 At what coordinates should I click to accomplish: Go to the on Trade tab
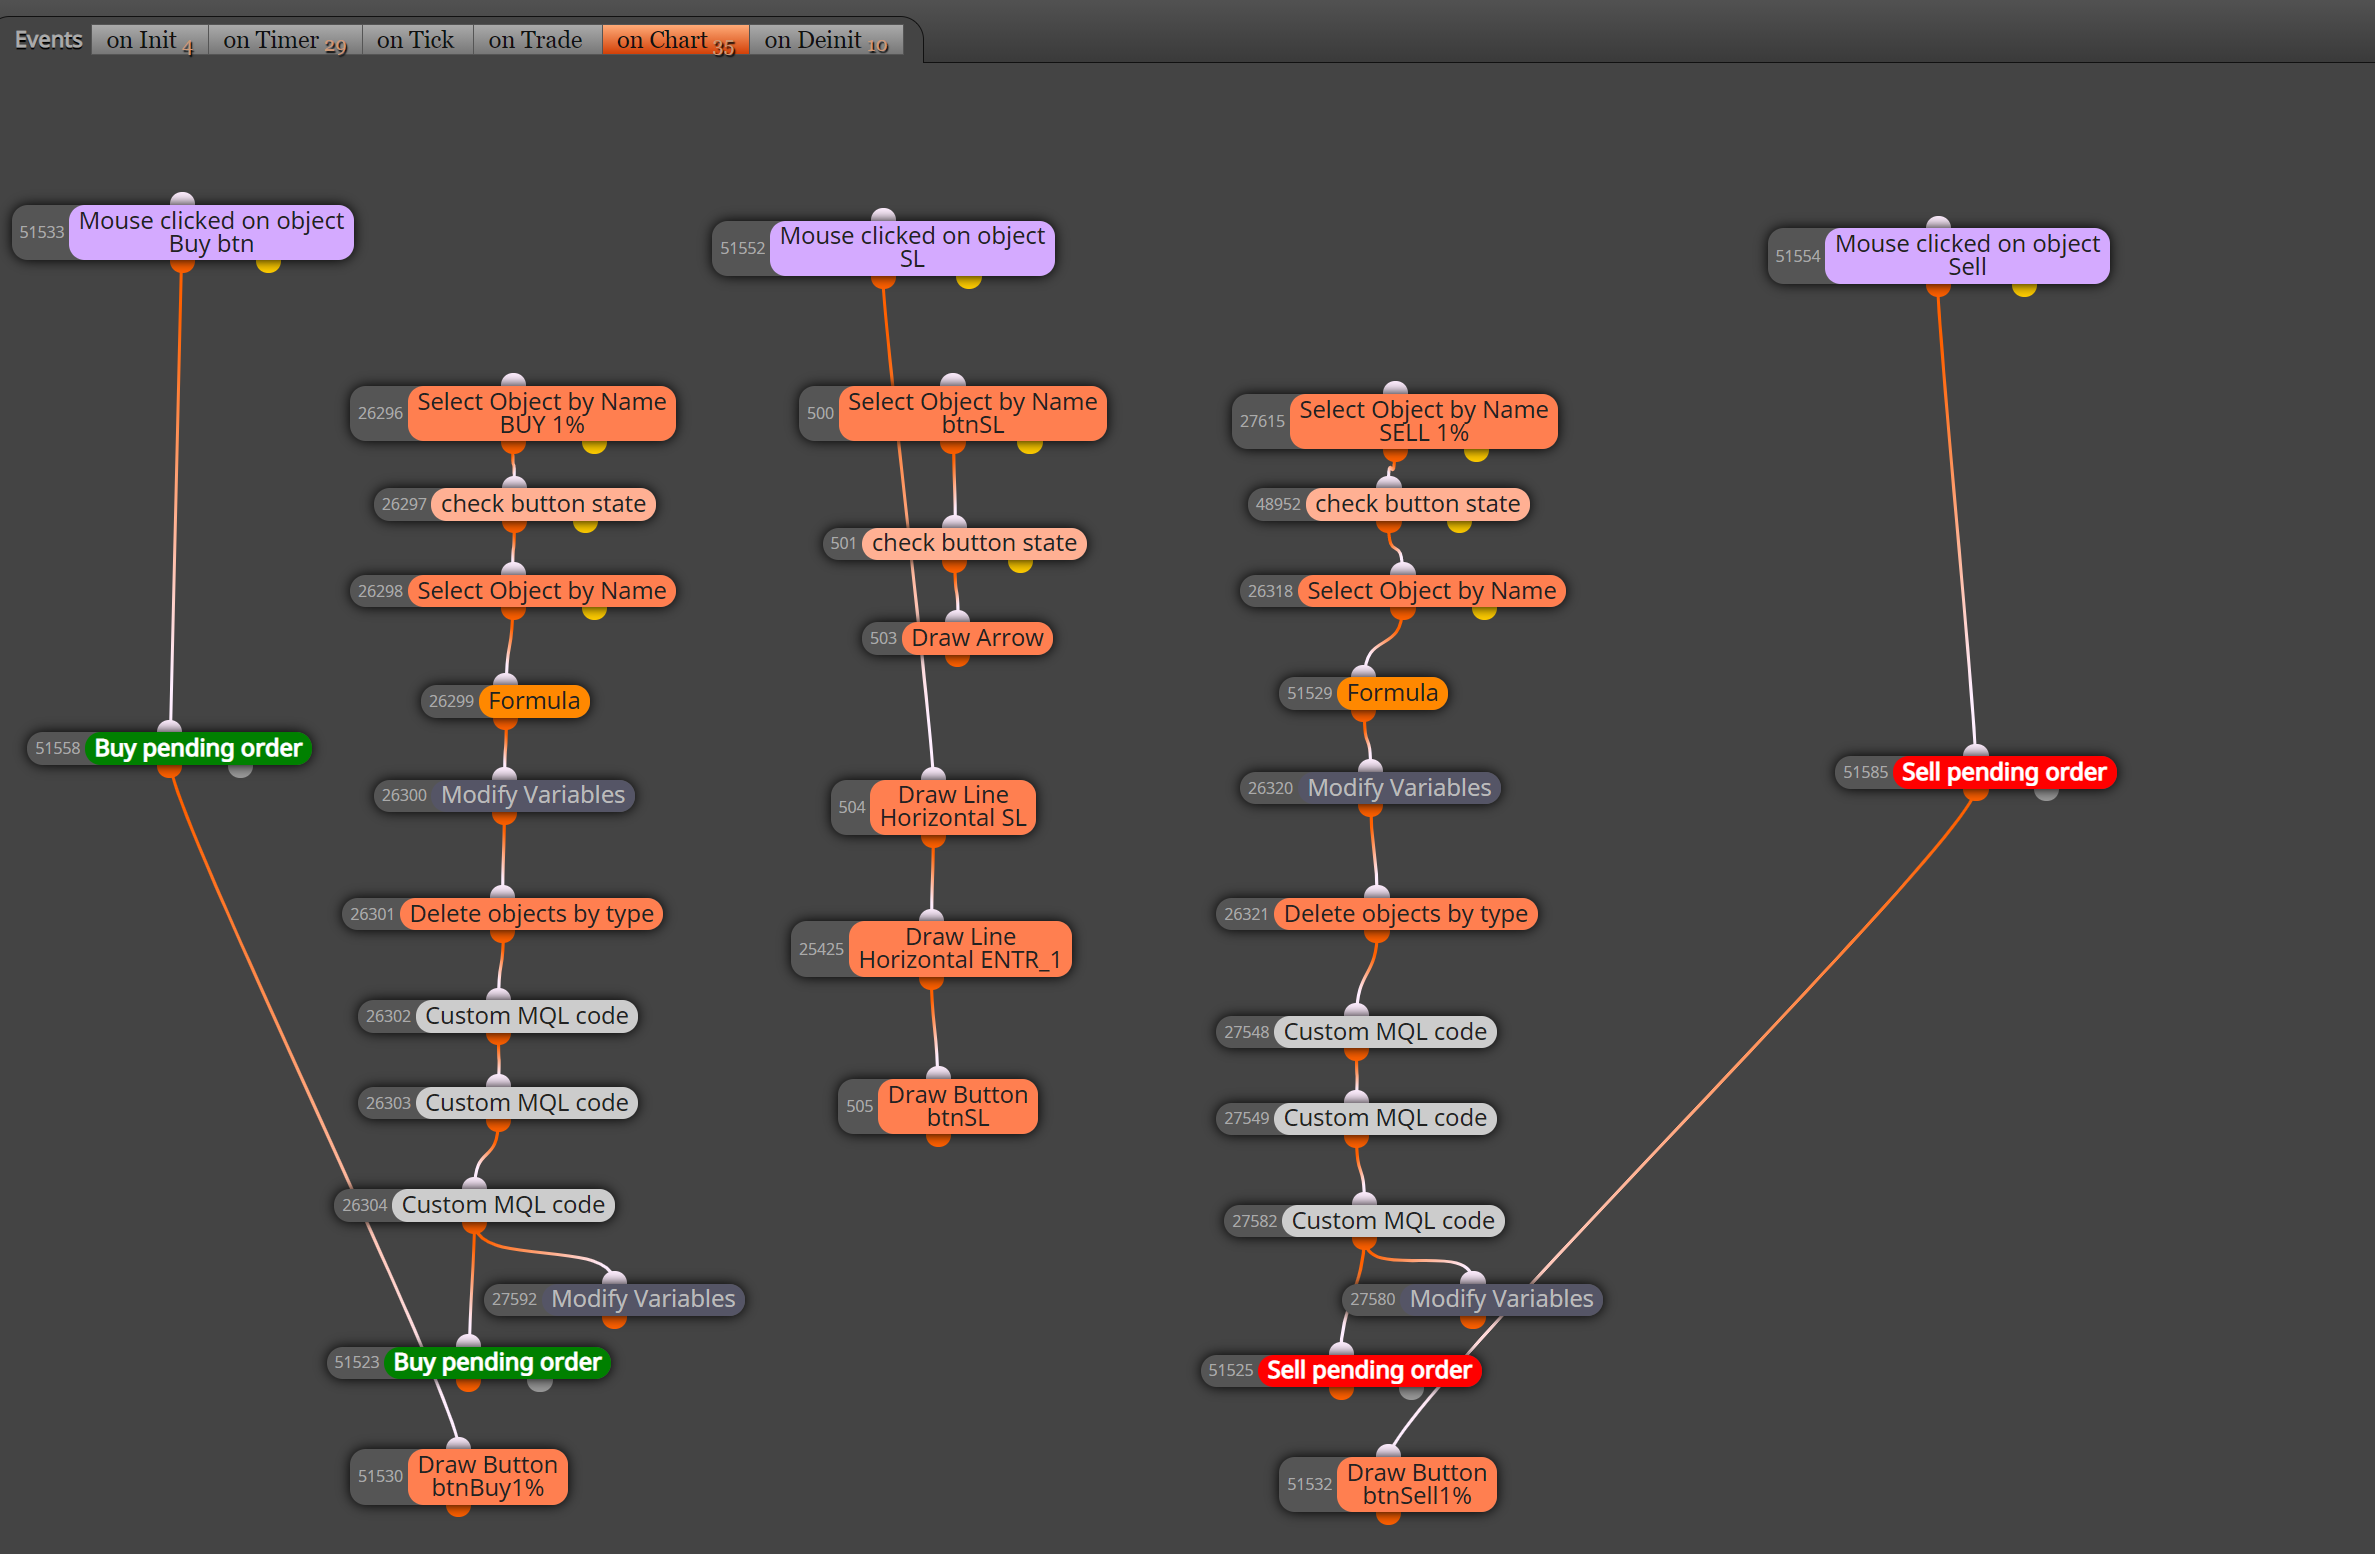[x=536, y=40]
